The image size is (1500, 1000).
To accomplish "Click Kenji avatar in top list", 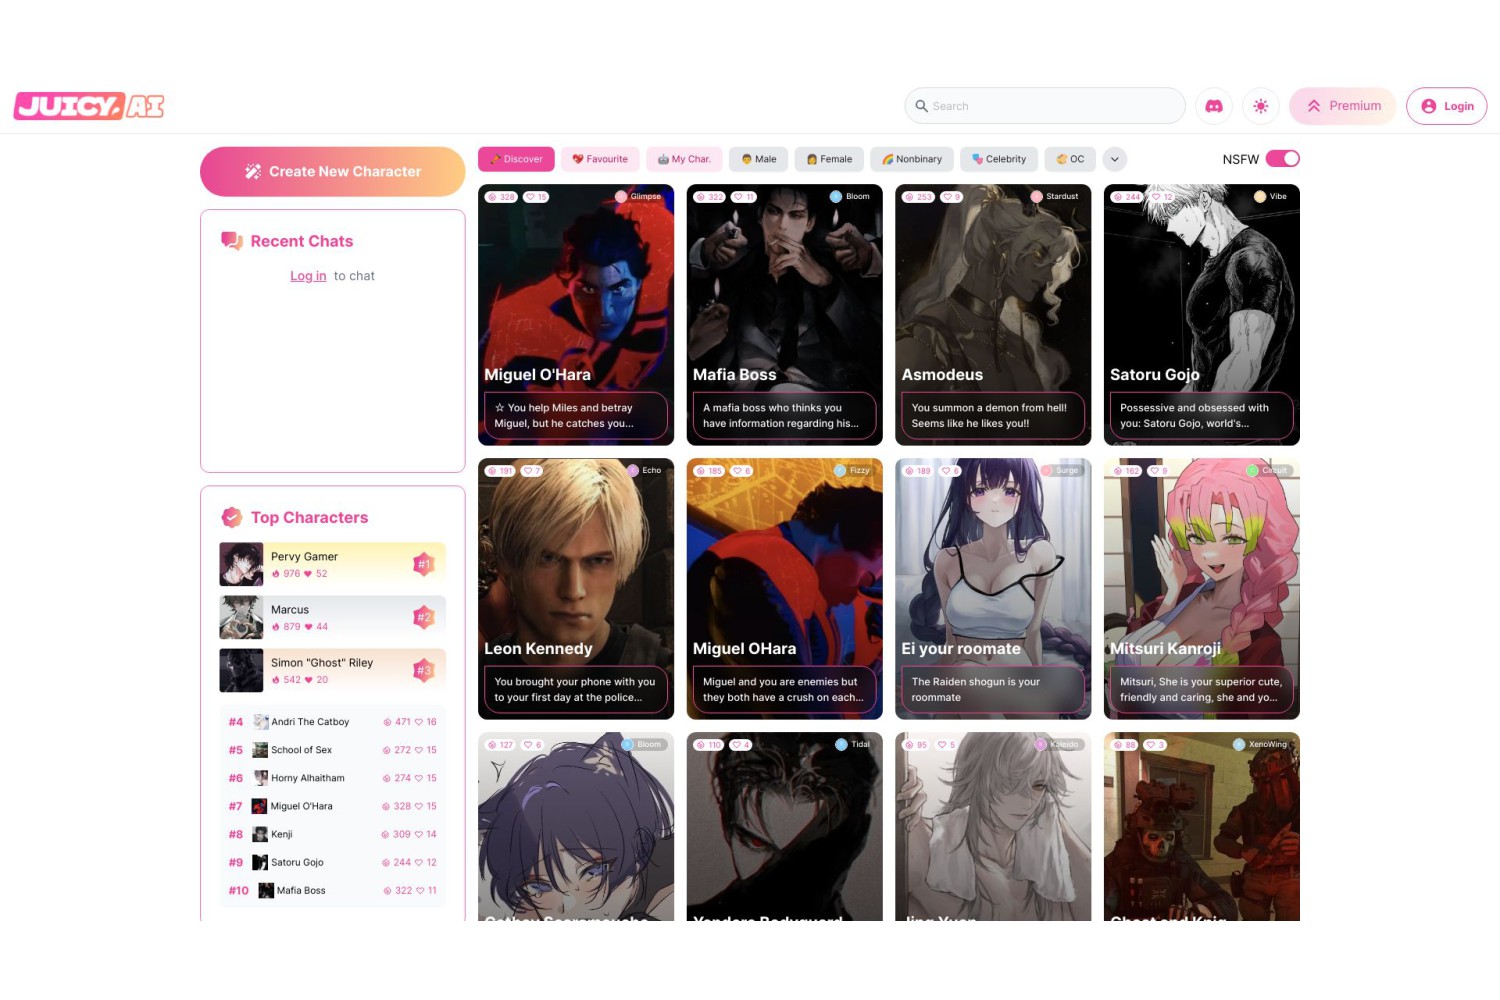I will pyautogui.click(x=260, y=834).
